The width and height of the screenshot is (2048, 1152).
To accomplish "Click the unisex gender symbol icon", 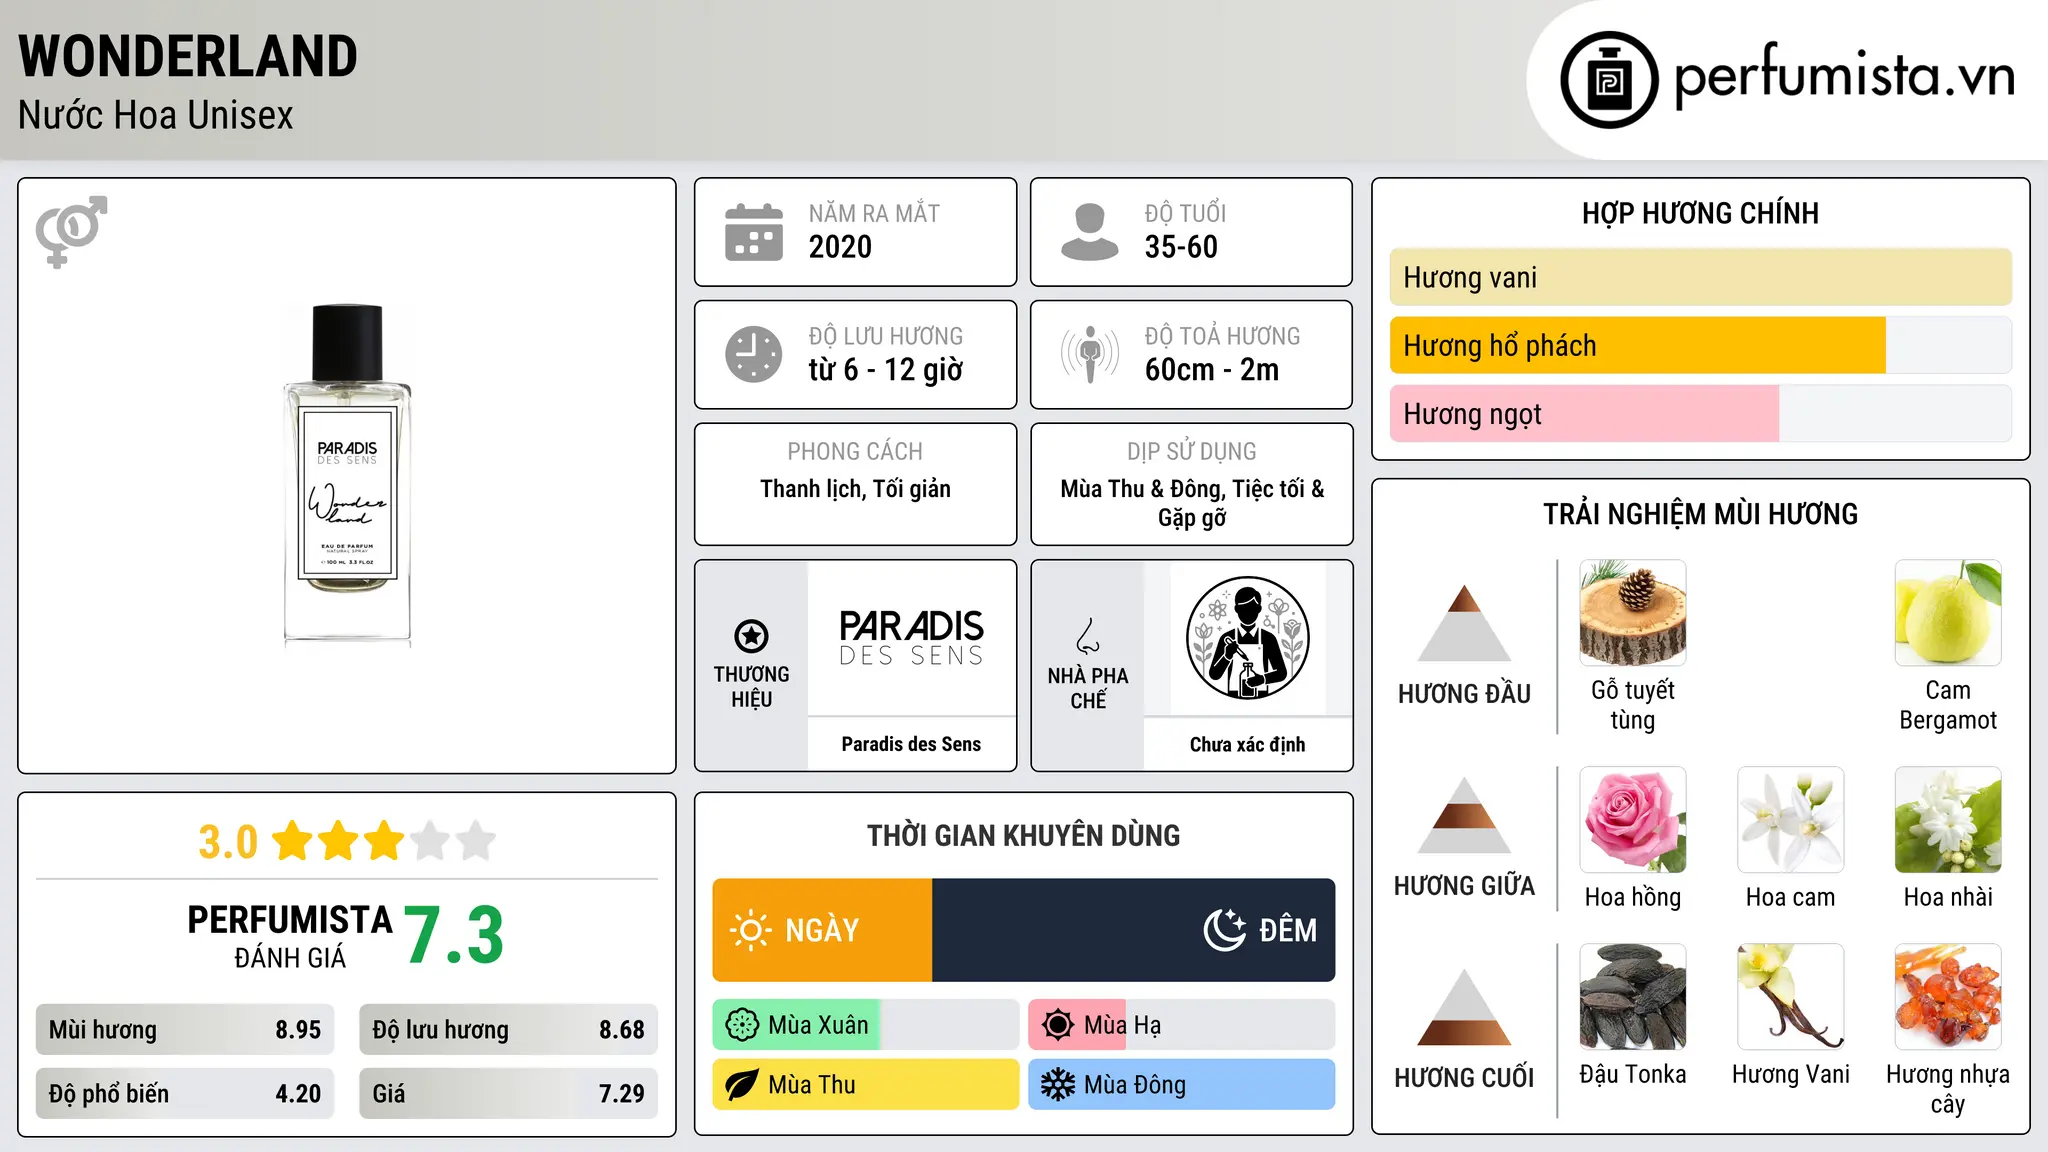I will 71,231.
